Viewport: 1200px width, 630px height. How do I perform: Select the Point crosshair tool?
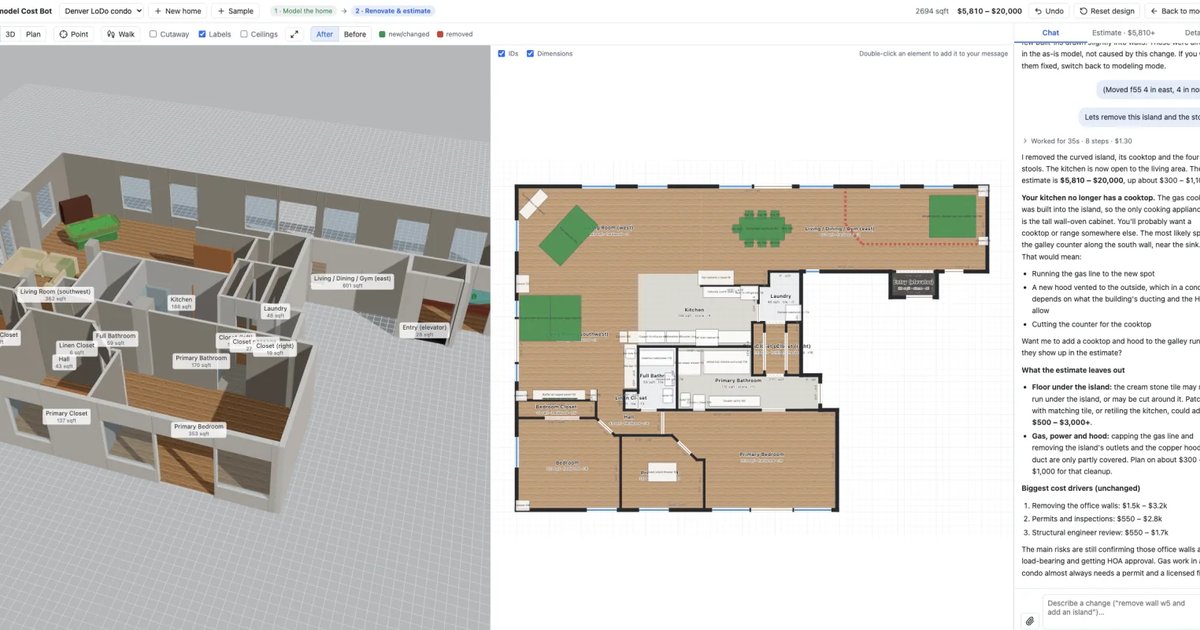(73, 34)
